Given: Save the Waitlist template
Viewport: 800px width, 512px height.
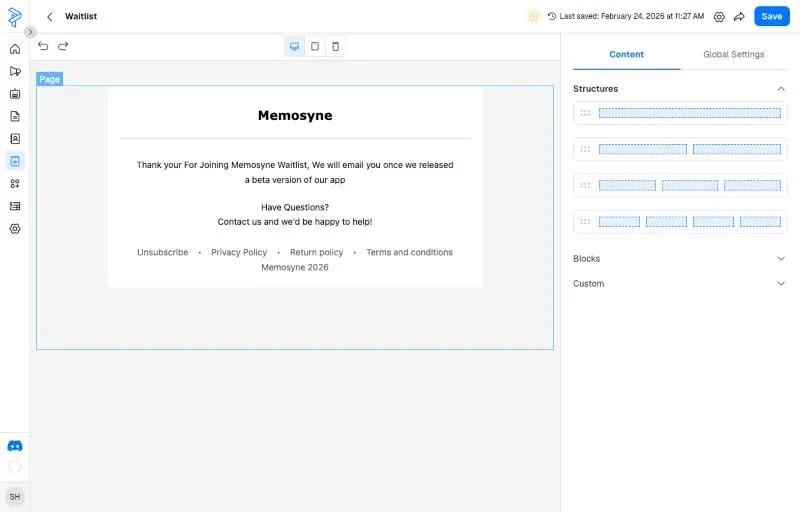Looking at the screenshot, I should click(771, 16).
